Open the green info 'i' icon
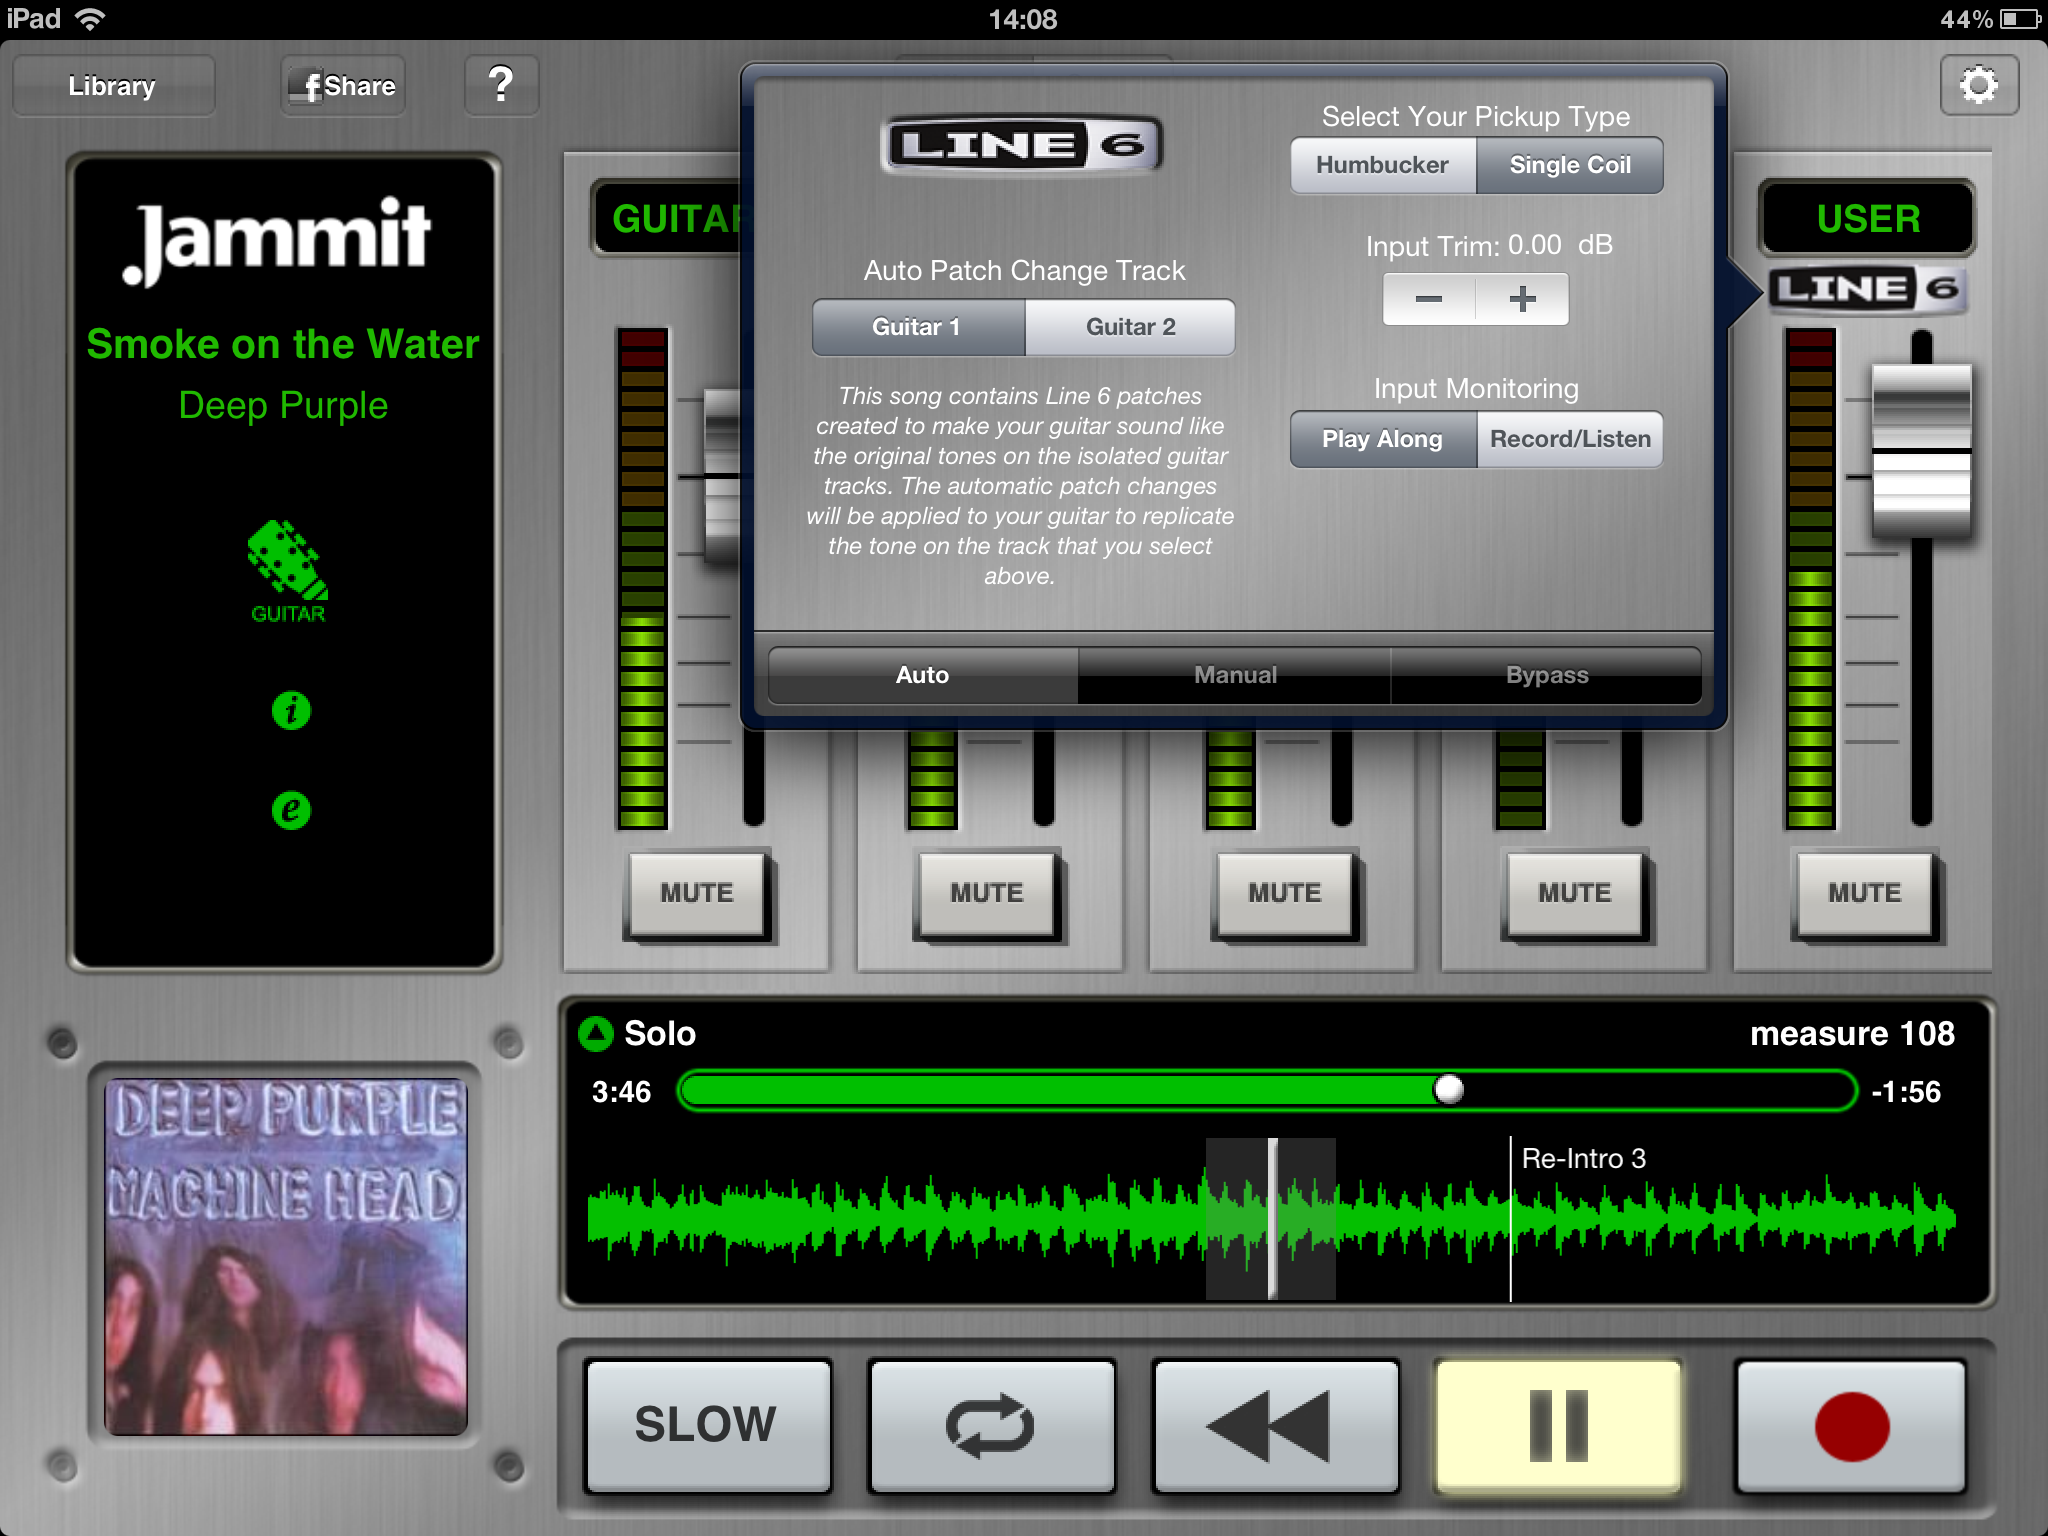2048x1536 pixels. pyautogui.click(x=291, y=710)
